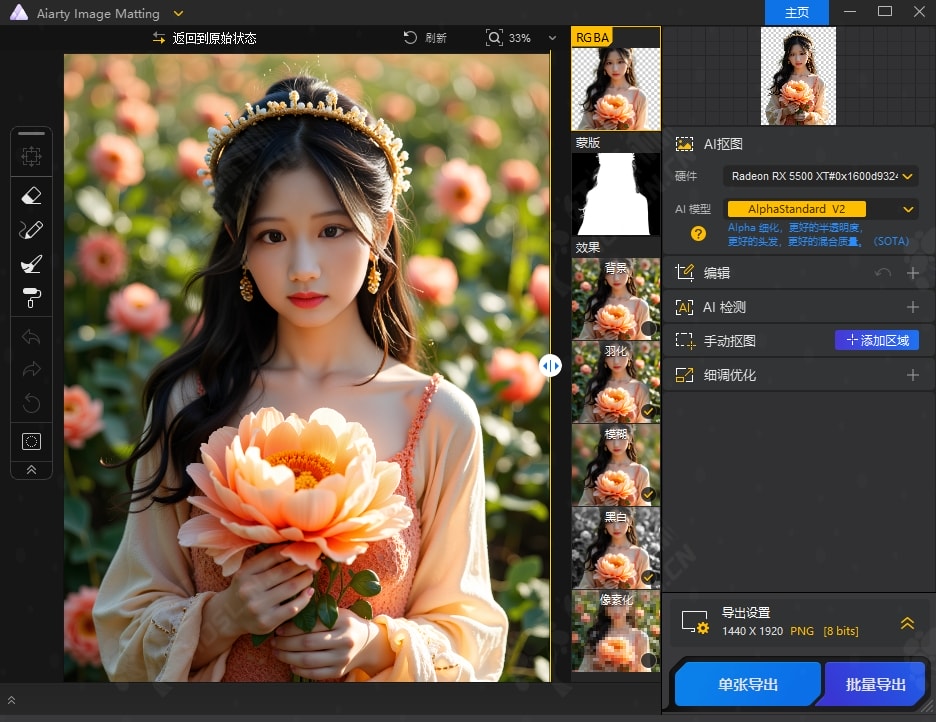Click the before/after comparison slider handle

pos(550,366)
